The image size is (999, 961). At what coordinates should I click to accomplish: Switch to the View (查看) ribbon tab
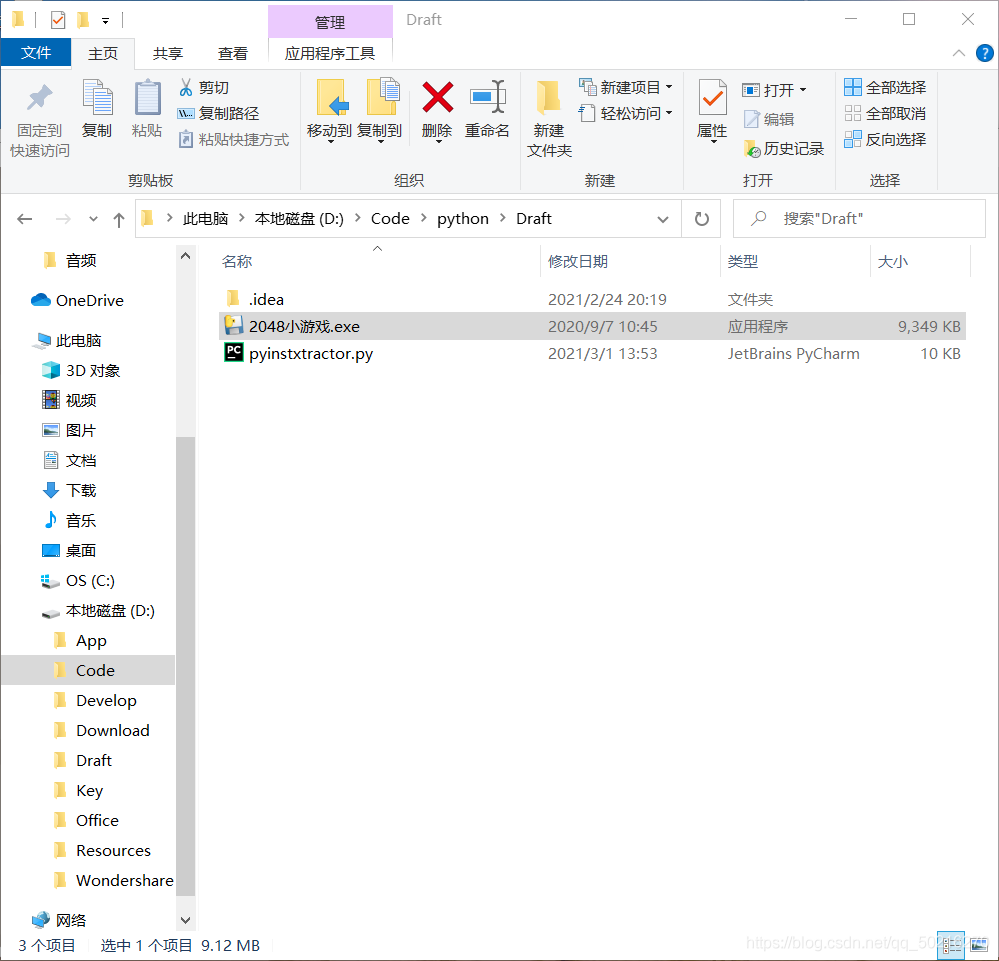[233, 54]
